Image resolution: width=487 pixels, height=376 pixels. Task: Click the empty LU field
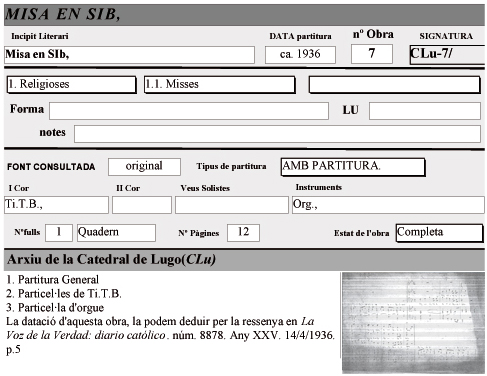pos(425,111)
